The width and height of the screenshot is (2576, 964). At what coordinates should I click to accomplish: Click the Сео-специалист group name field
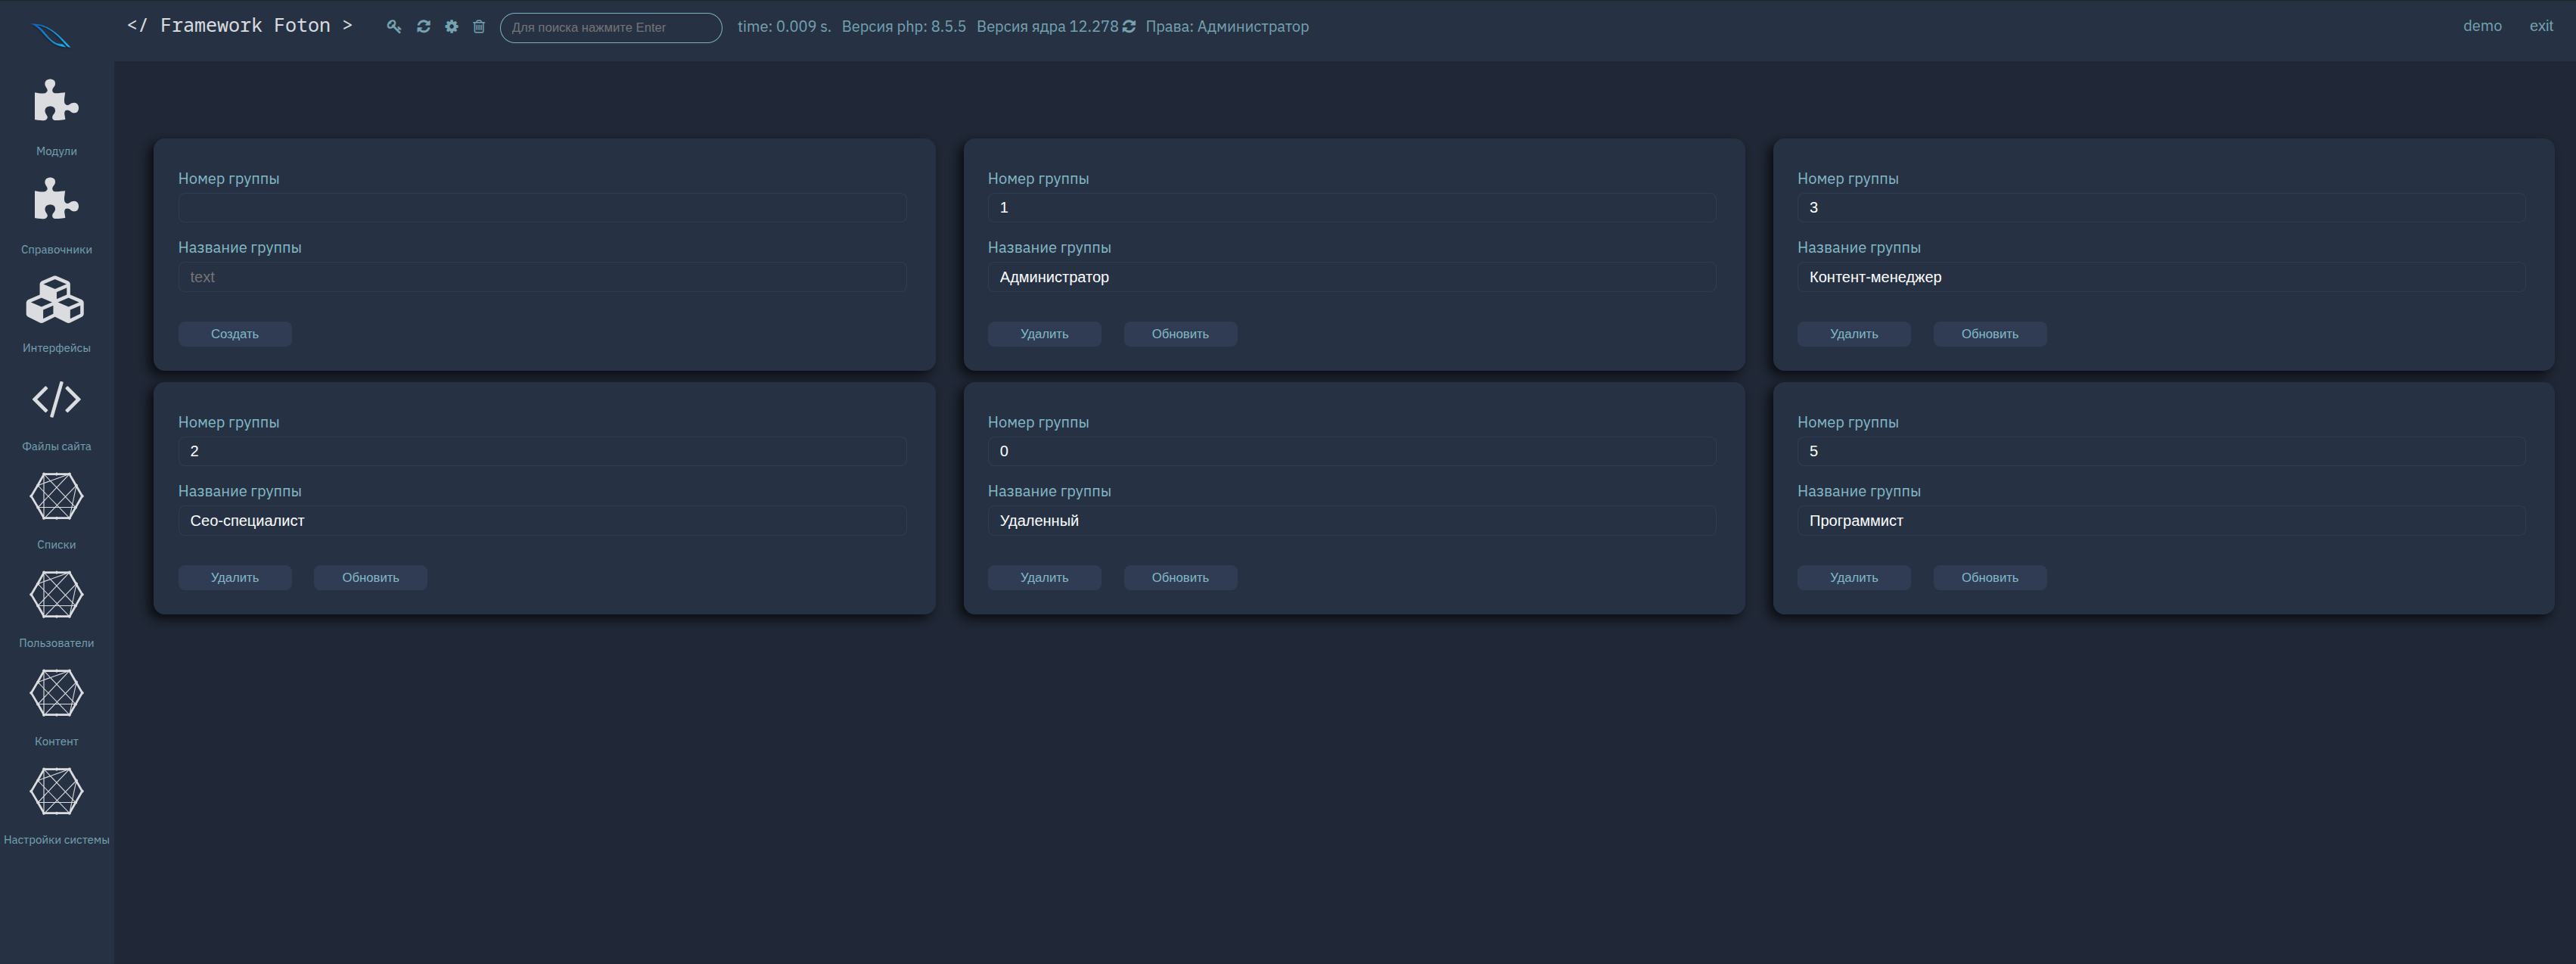pos(543,521)
